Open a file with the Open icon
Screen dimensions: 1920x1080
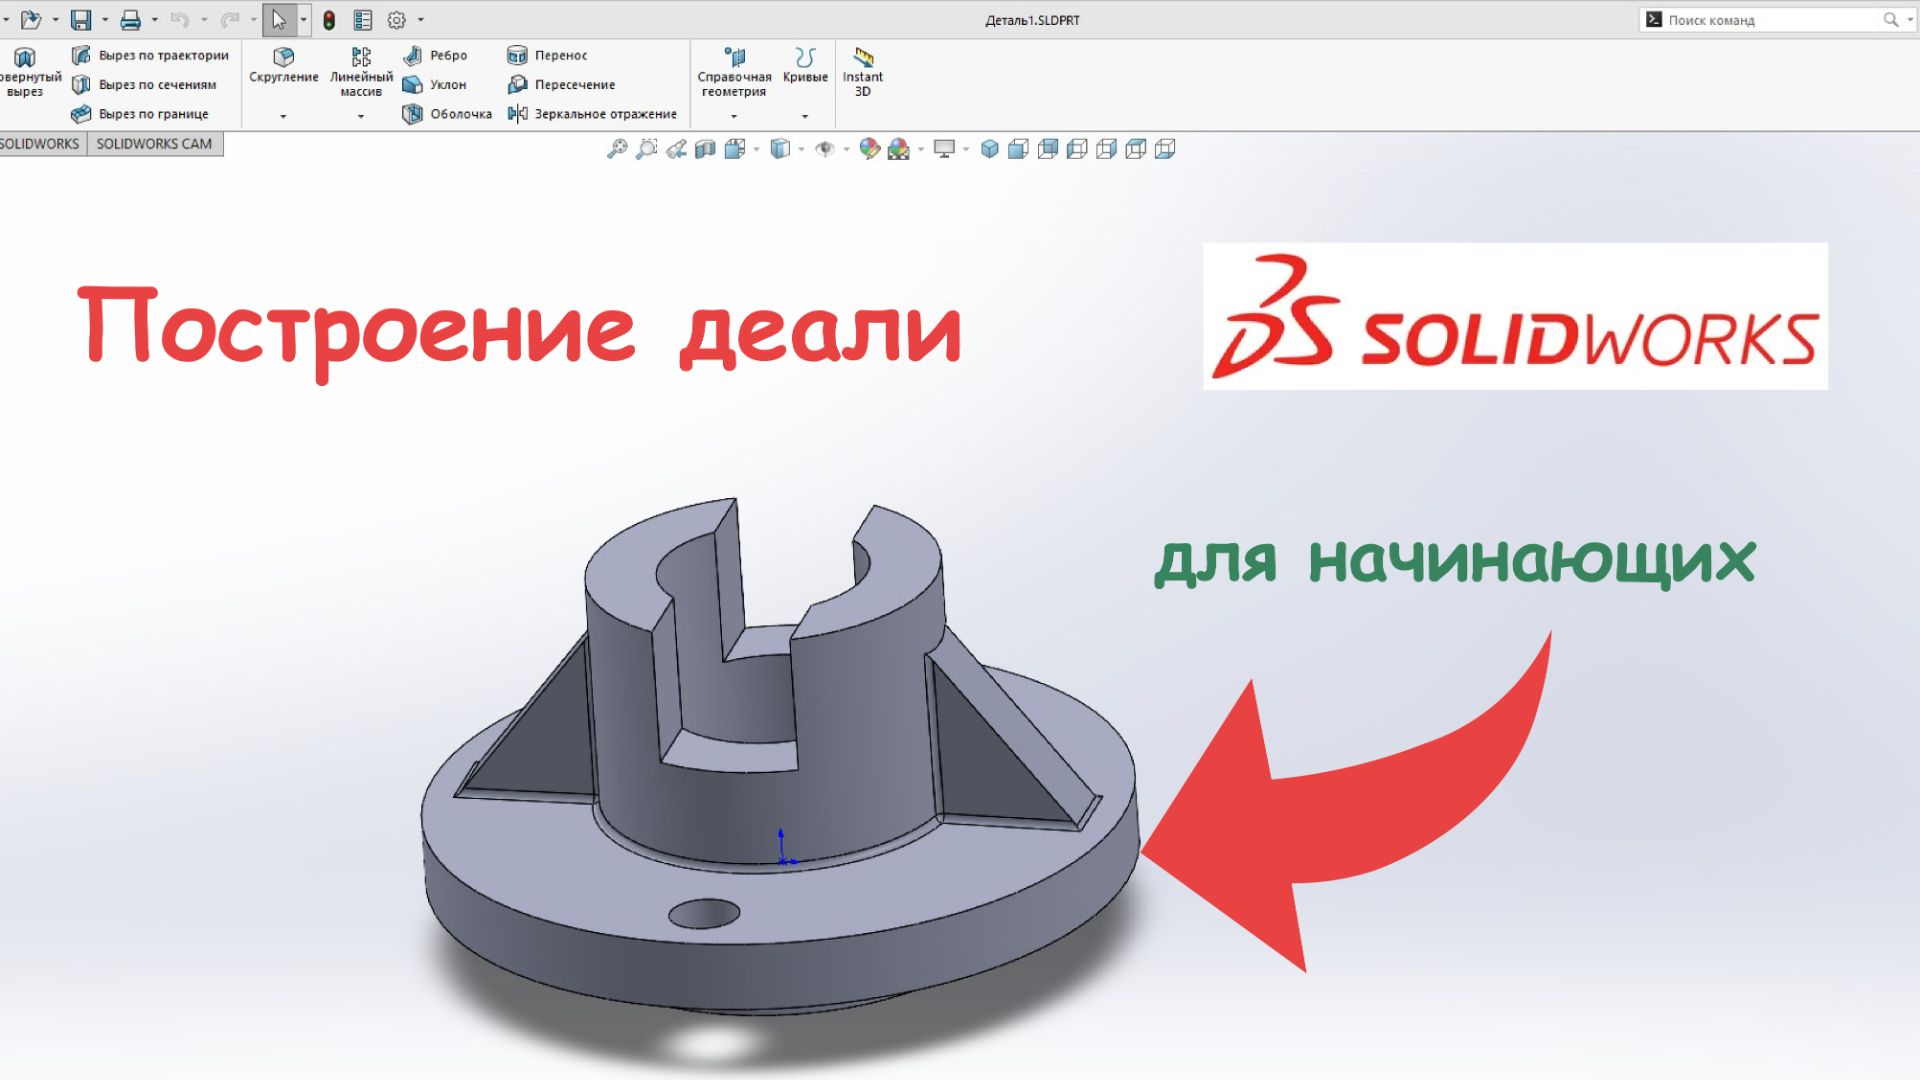(x=31, y=19)
